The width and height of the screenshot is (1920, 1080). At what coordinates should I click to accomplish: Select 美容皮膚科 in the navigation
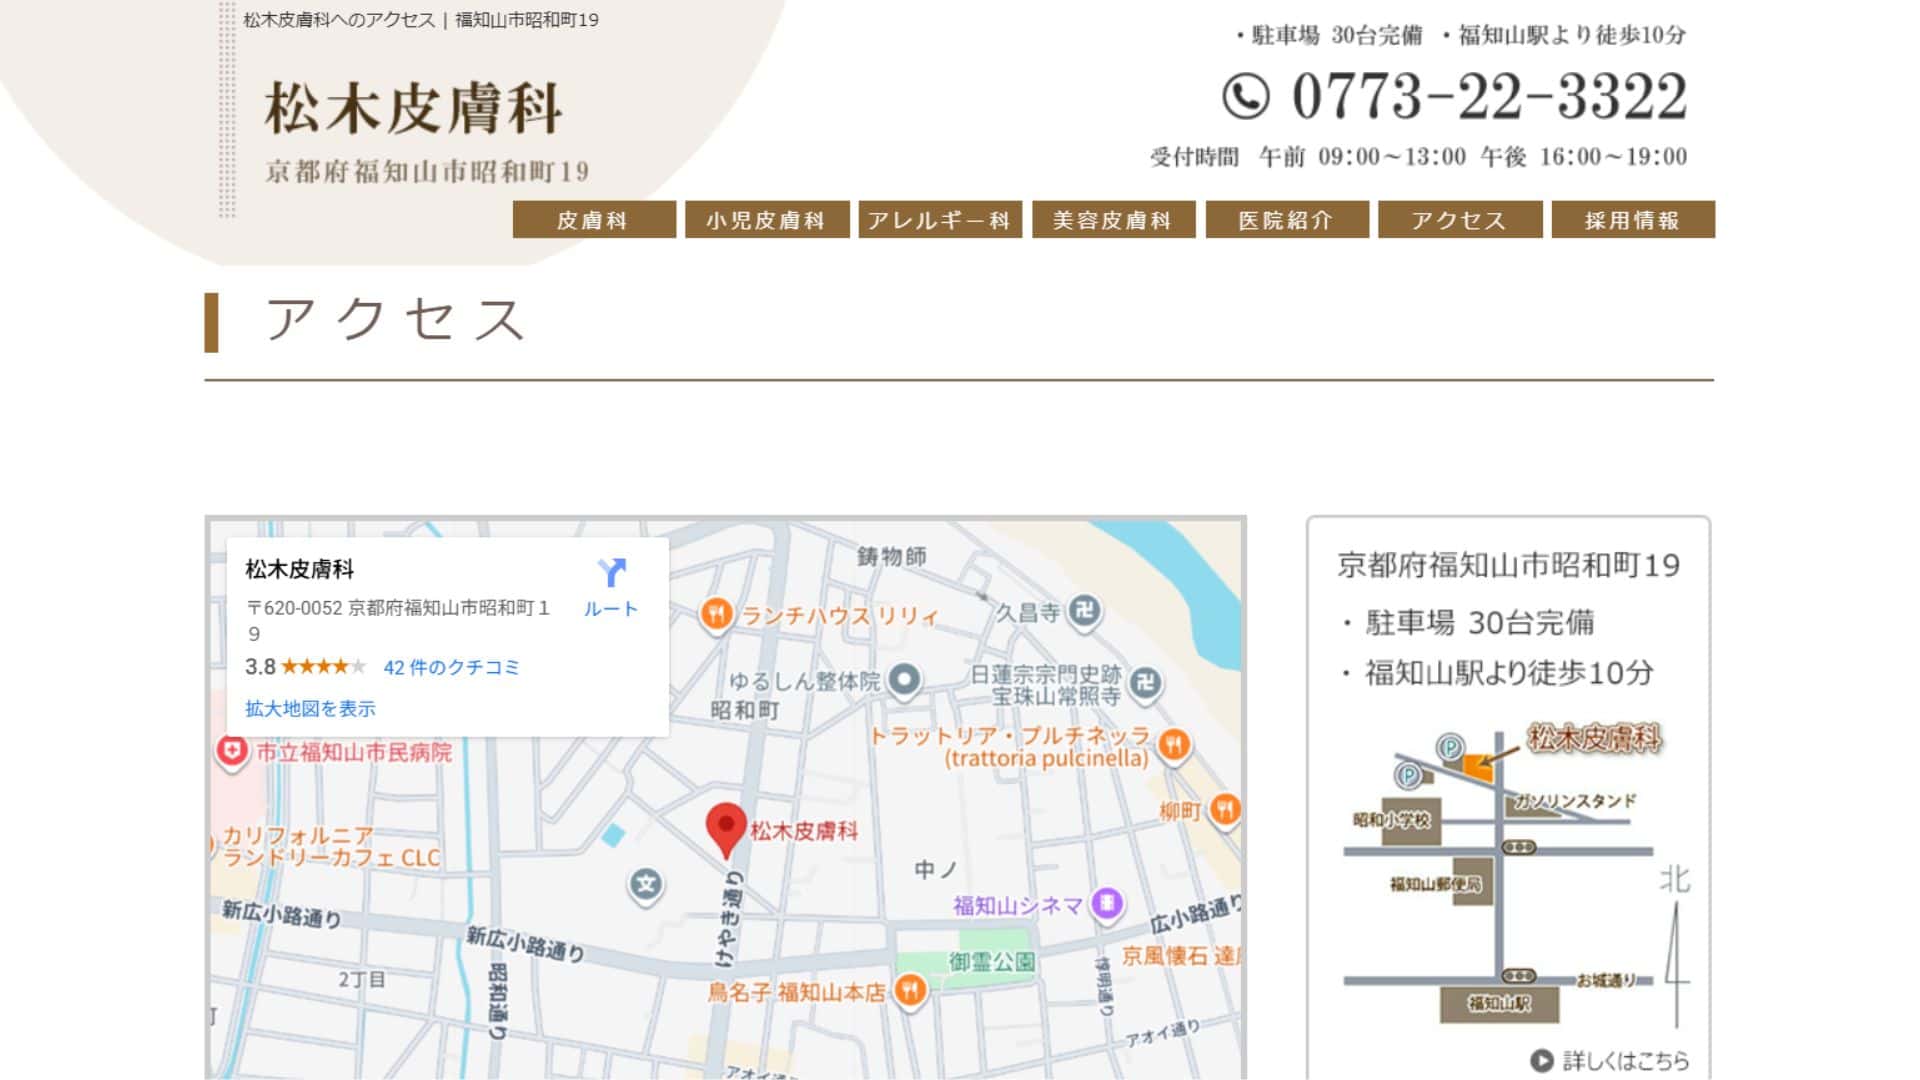pyautogui.click(x=1112, y=220)
